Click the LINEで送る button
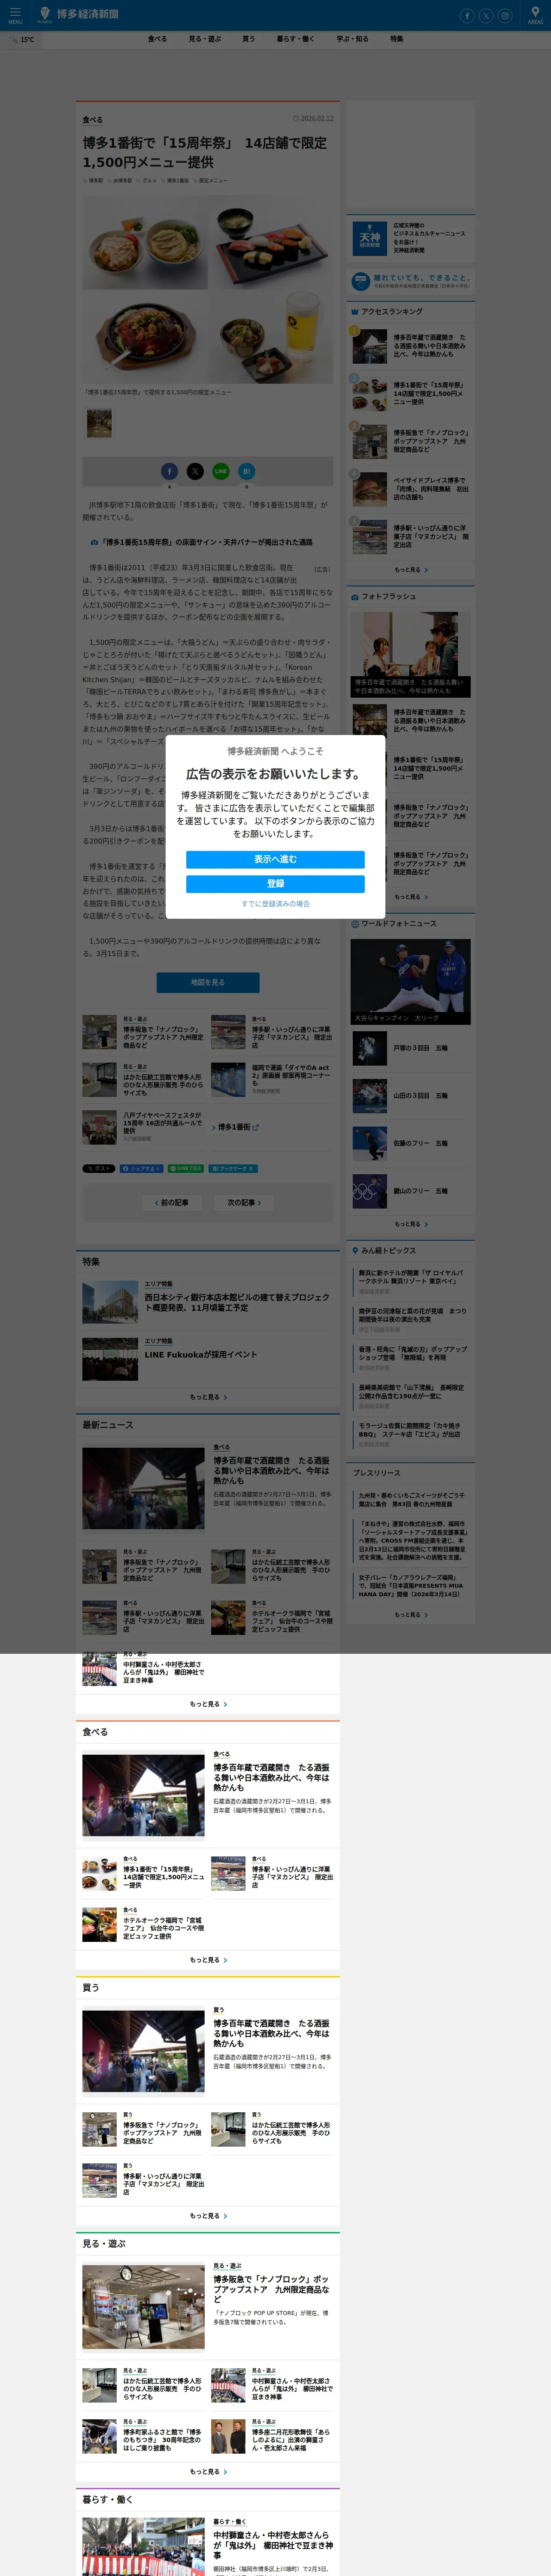Viewport: 551px width, 2576px height. 186,1168
